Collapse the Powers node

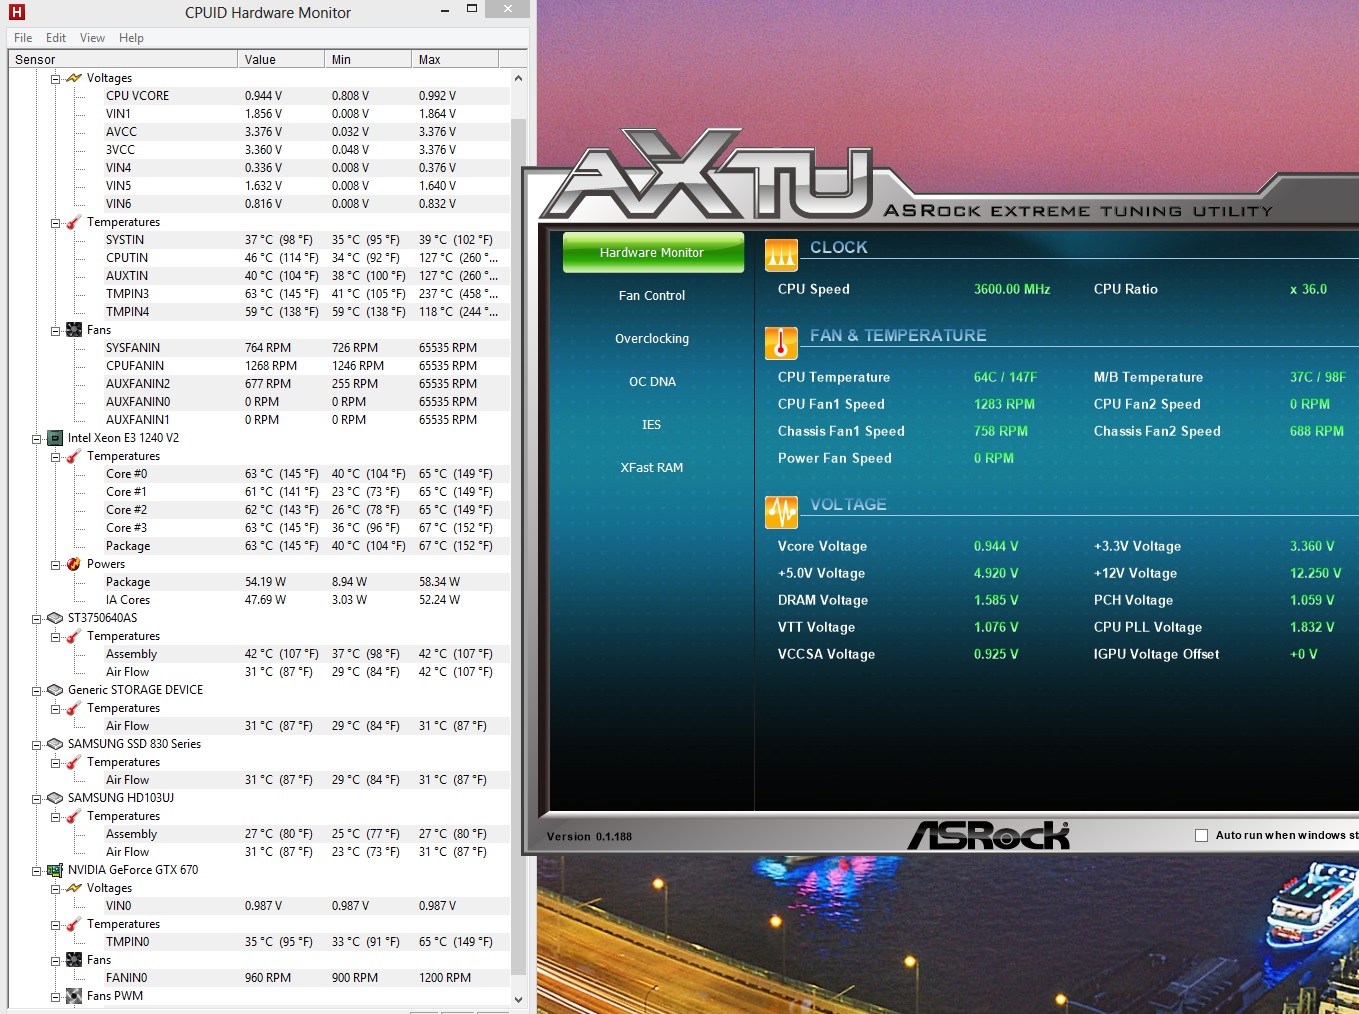[x=56, y=564]
